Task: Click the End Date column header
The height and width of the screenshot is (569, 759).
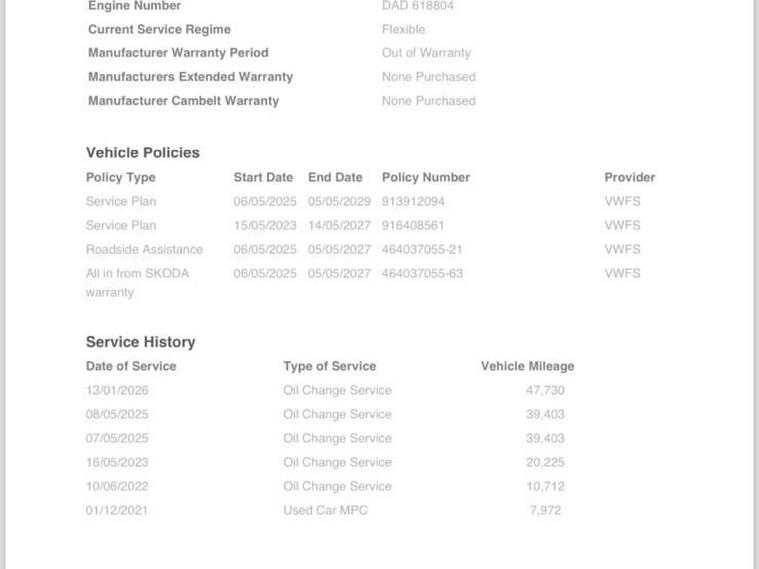Action: (335, 177)
